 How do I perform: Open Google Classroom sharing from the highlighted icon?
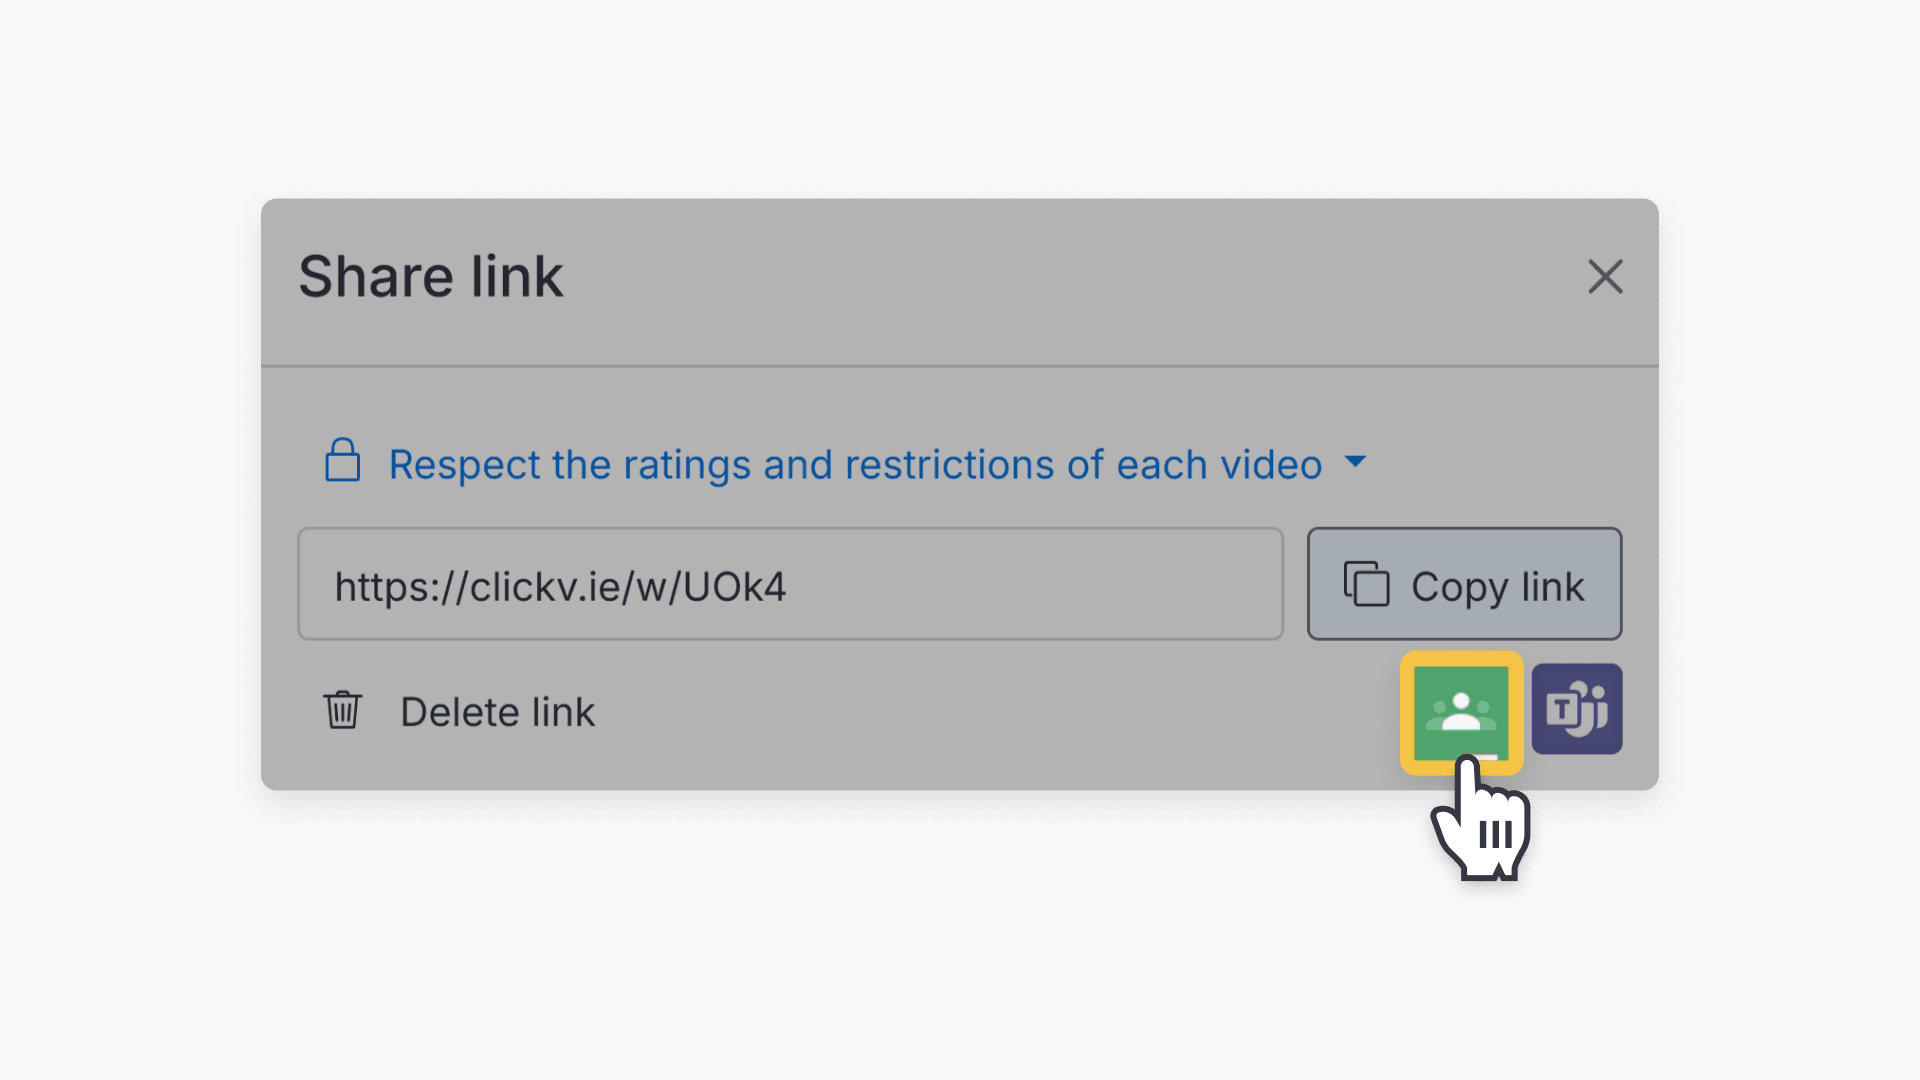point(1461,710)
